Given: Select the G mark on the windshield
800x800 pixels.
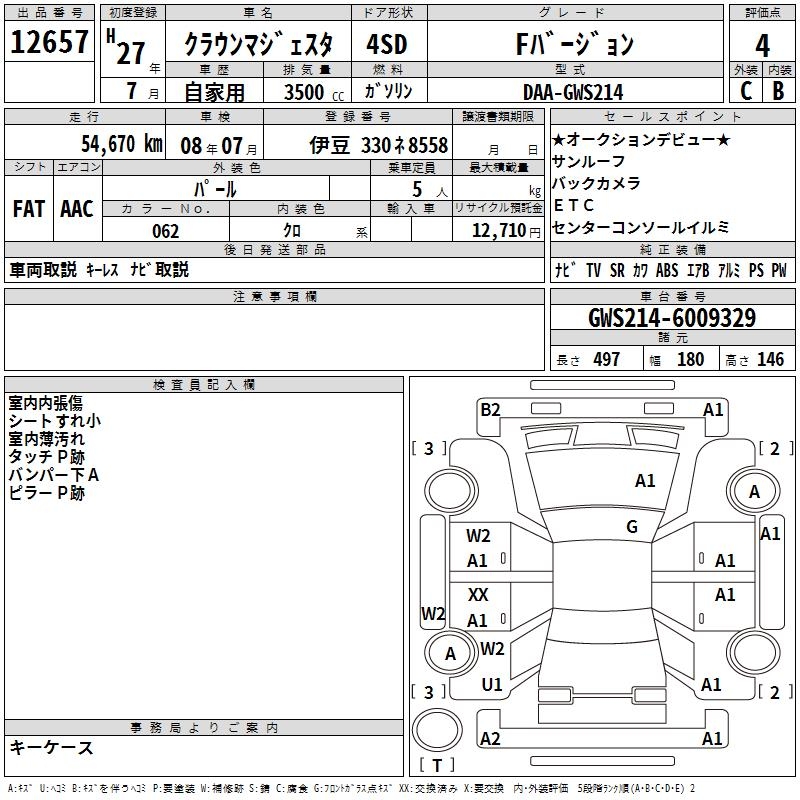Looking at the screenshot, I should point(632,527).
